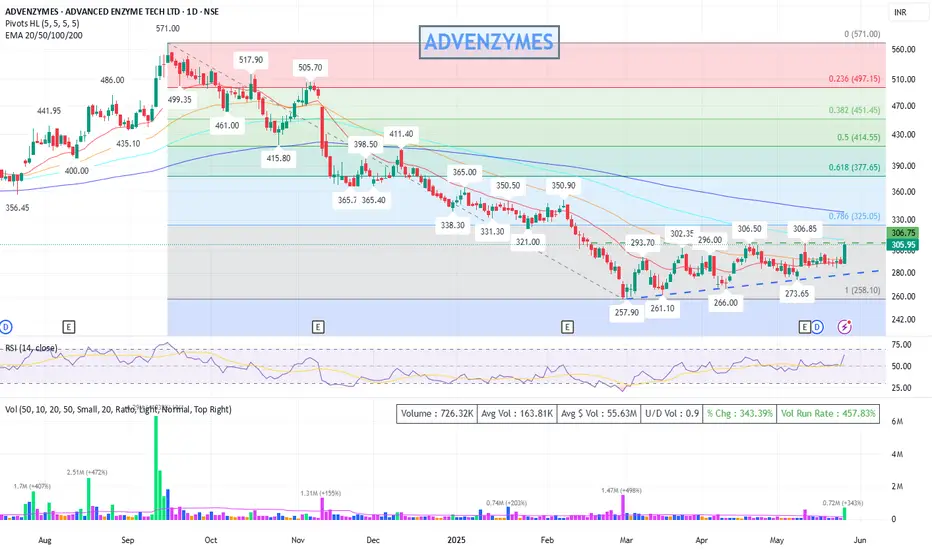Click the 461.00 pivot low label

227,125
